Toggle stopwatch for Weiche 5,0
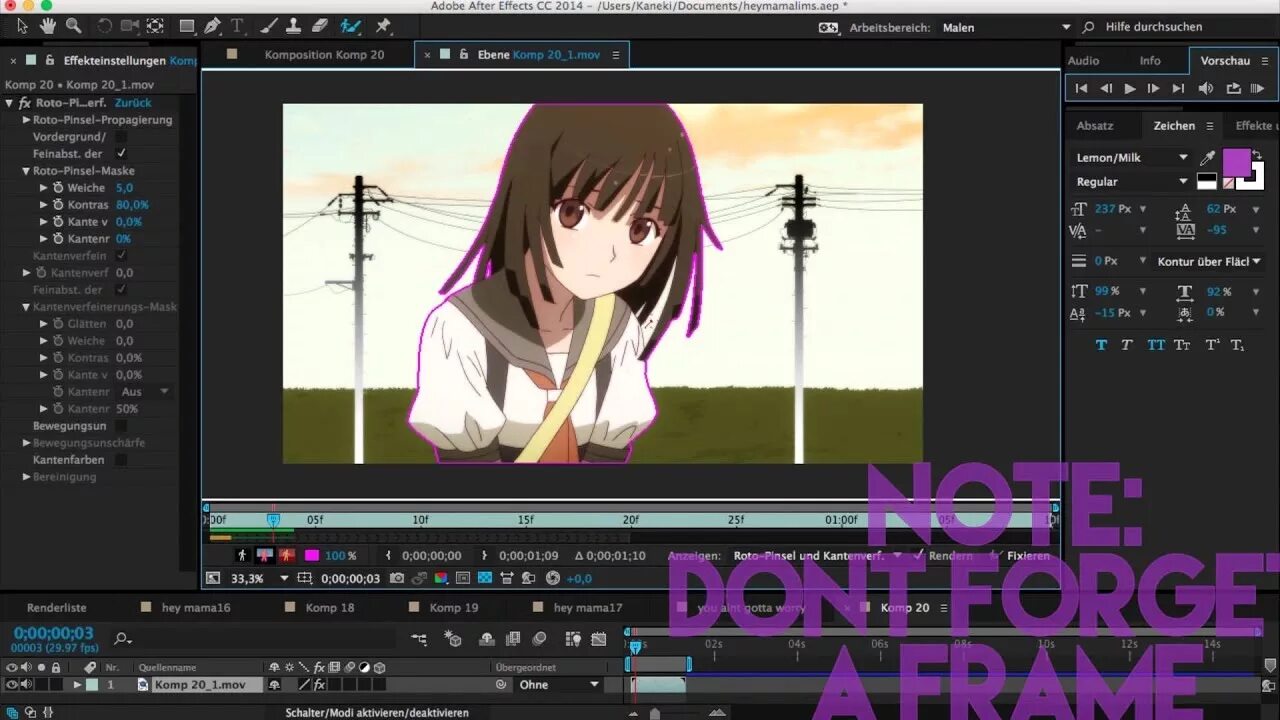 (58, 187)
